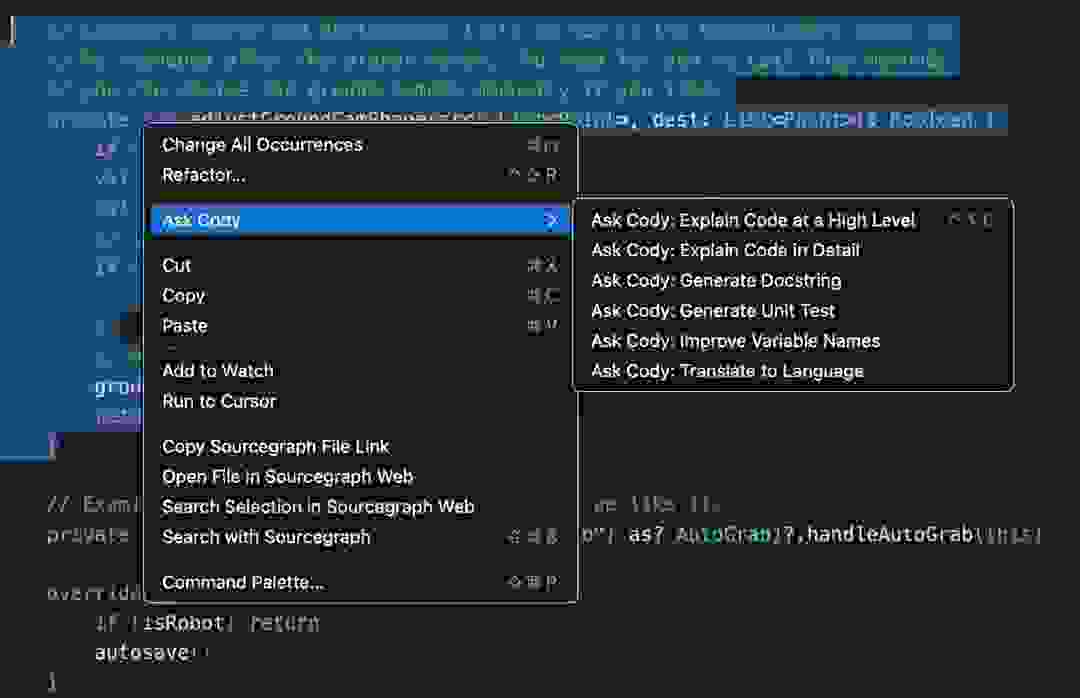Viewport: 1080px width, 698px height.
Task: Select Run to Cursor
Action: [x=360, y=401]
